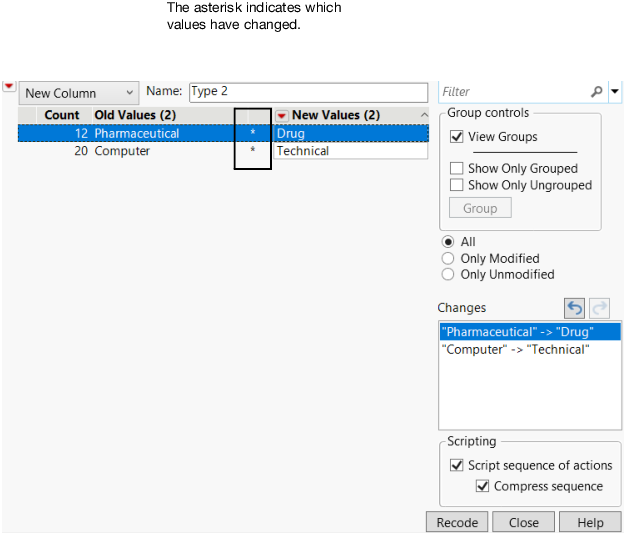Click the redo arrow in Changes
This screenshot has height=534, width=626.
pyautogui.click(x=600, y=308)
